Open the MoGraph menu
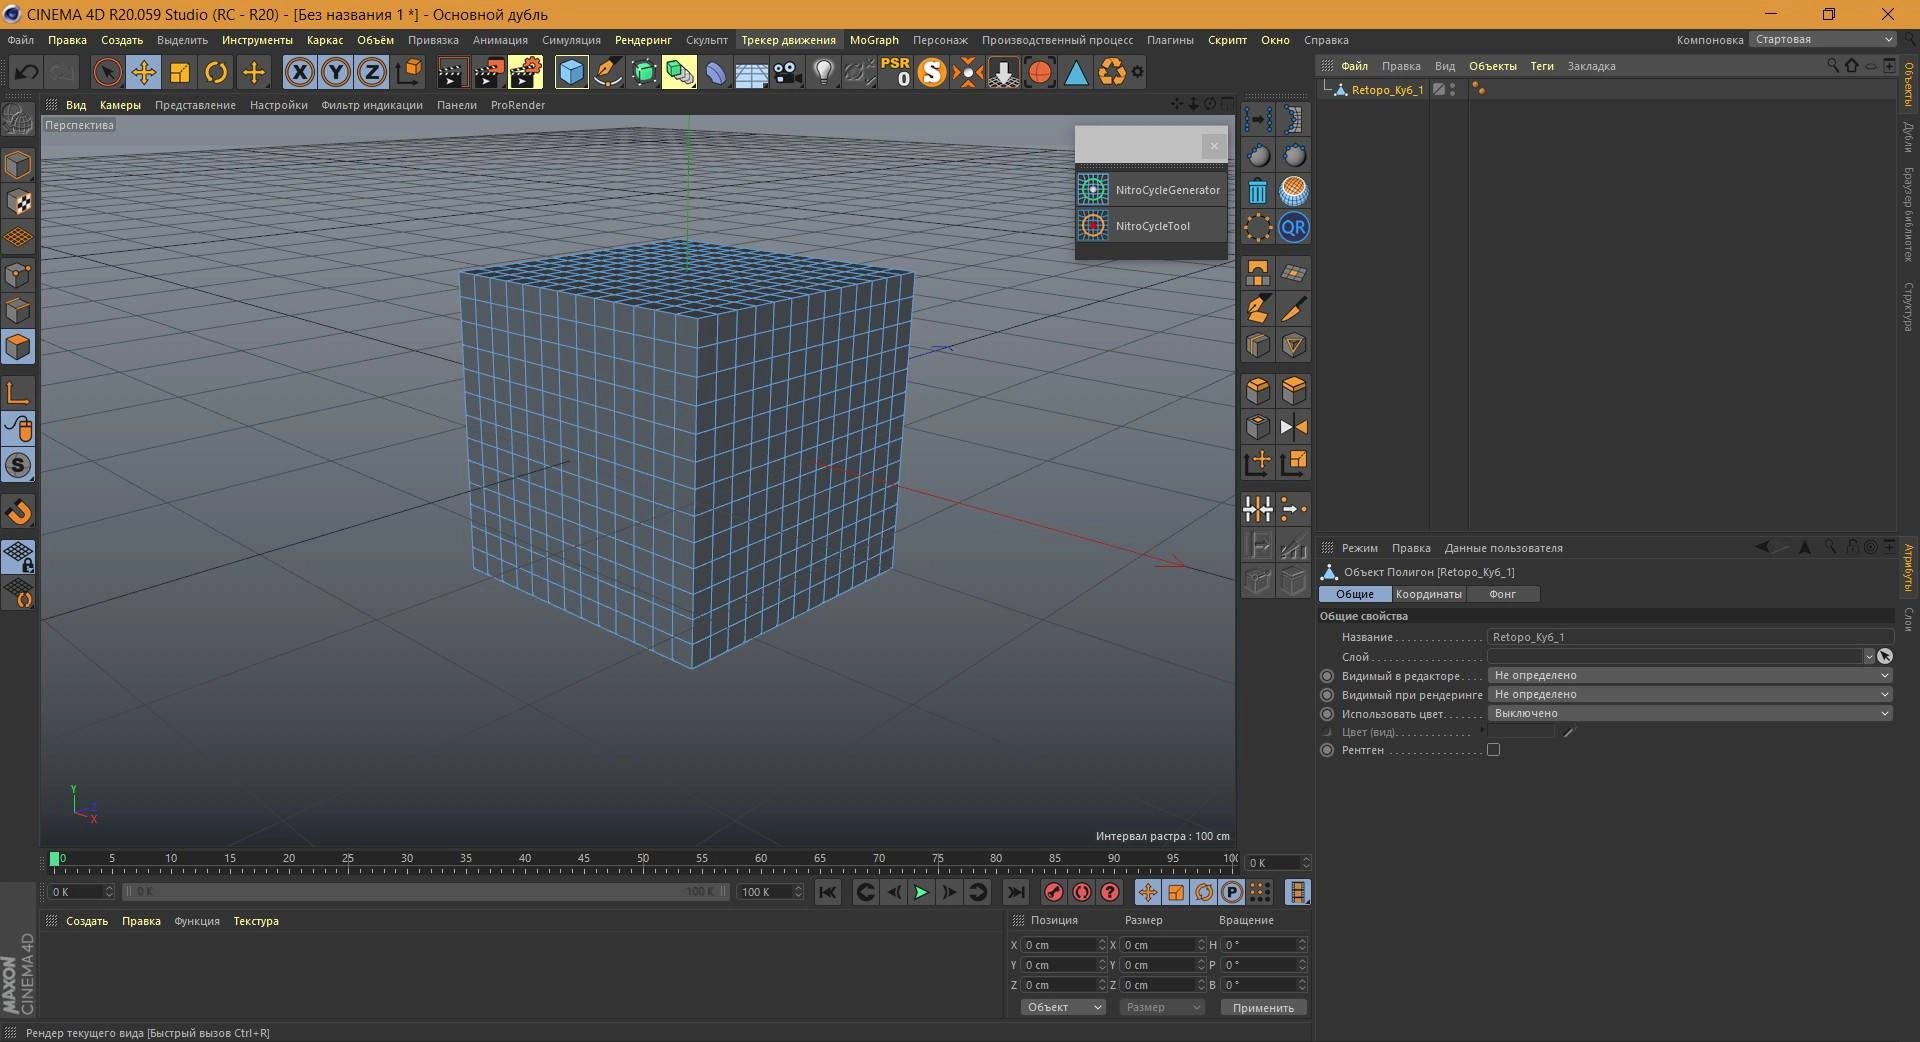Screen dimensions: 1920x1042 (874, 40)
